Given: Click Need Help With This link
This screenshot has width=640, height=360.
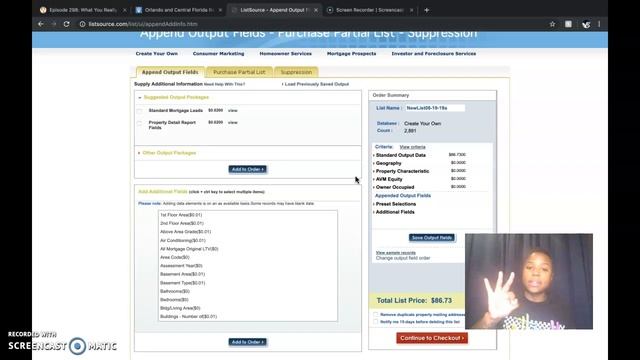Looking at the screenshot, I should click(224, 84).
